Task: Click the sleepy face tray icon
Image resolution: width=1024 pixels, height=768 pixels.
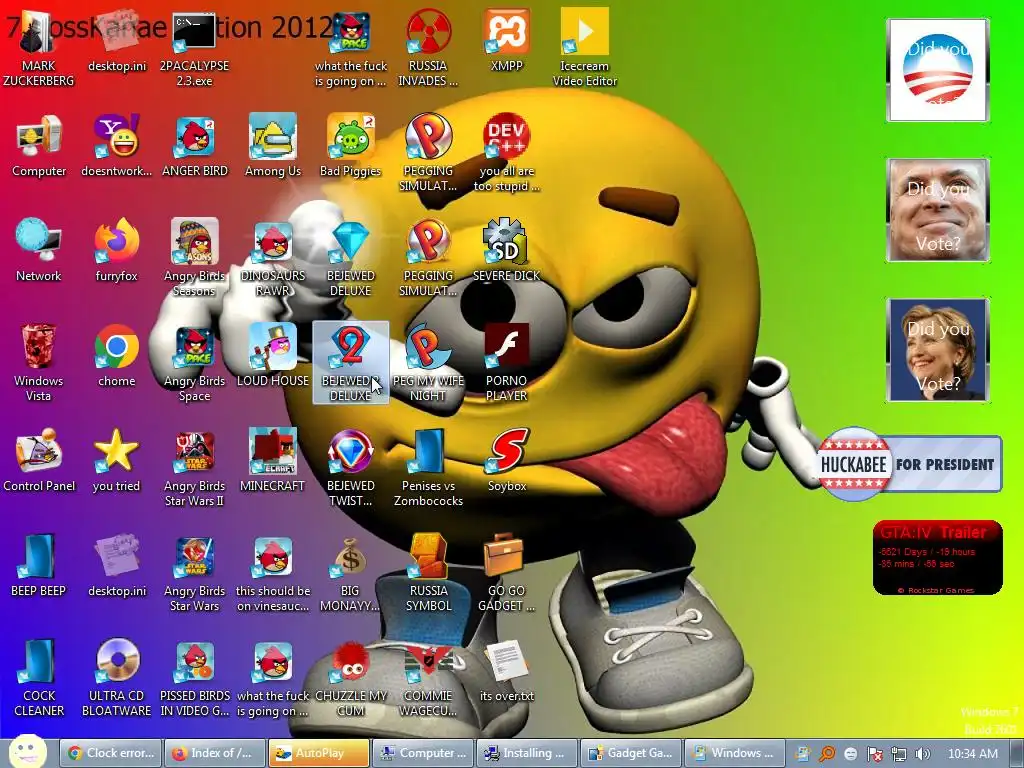Action: click(850, 754)
